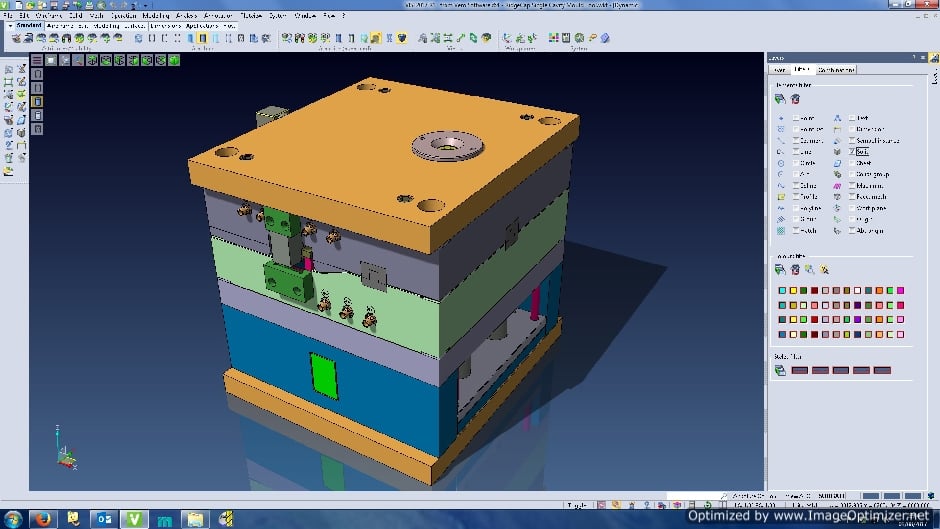Open Outlook from the taskbar
This screenshot has height=529, width=940.
[103, 518]
